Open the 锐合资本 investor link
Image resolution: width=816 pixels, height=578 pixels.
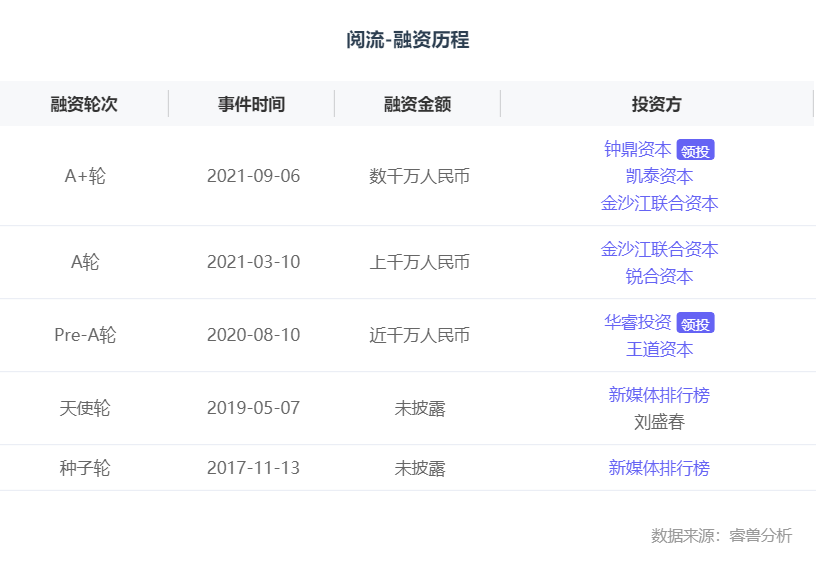coord(659,276)
